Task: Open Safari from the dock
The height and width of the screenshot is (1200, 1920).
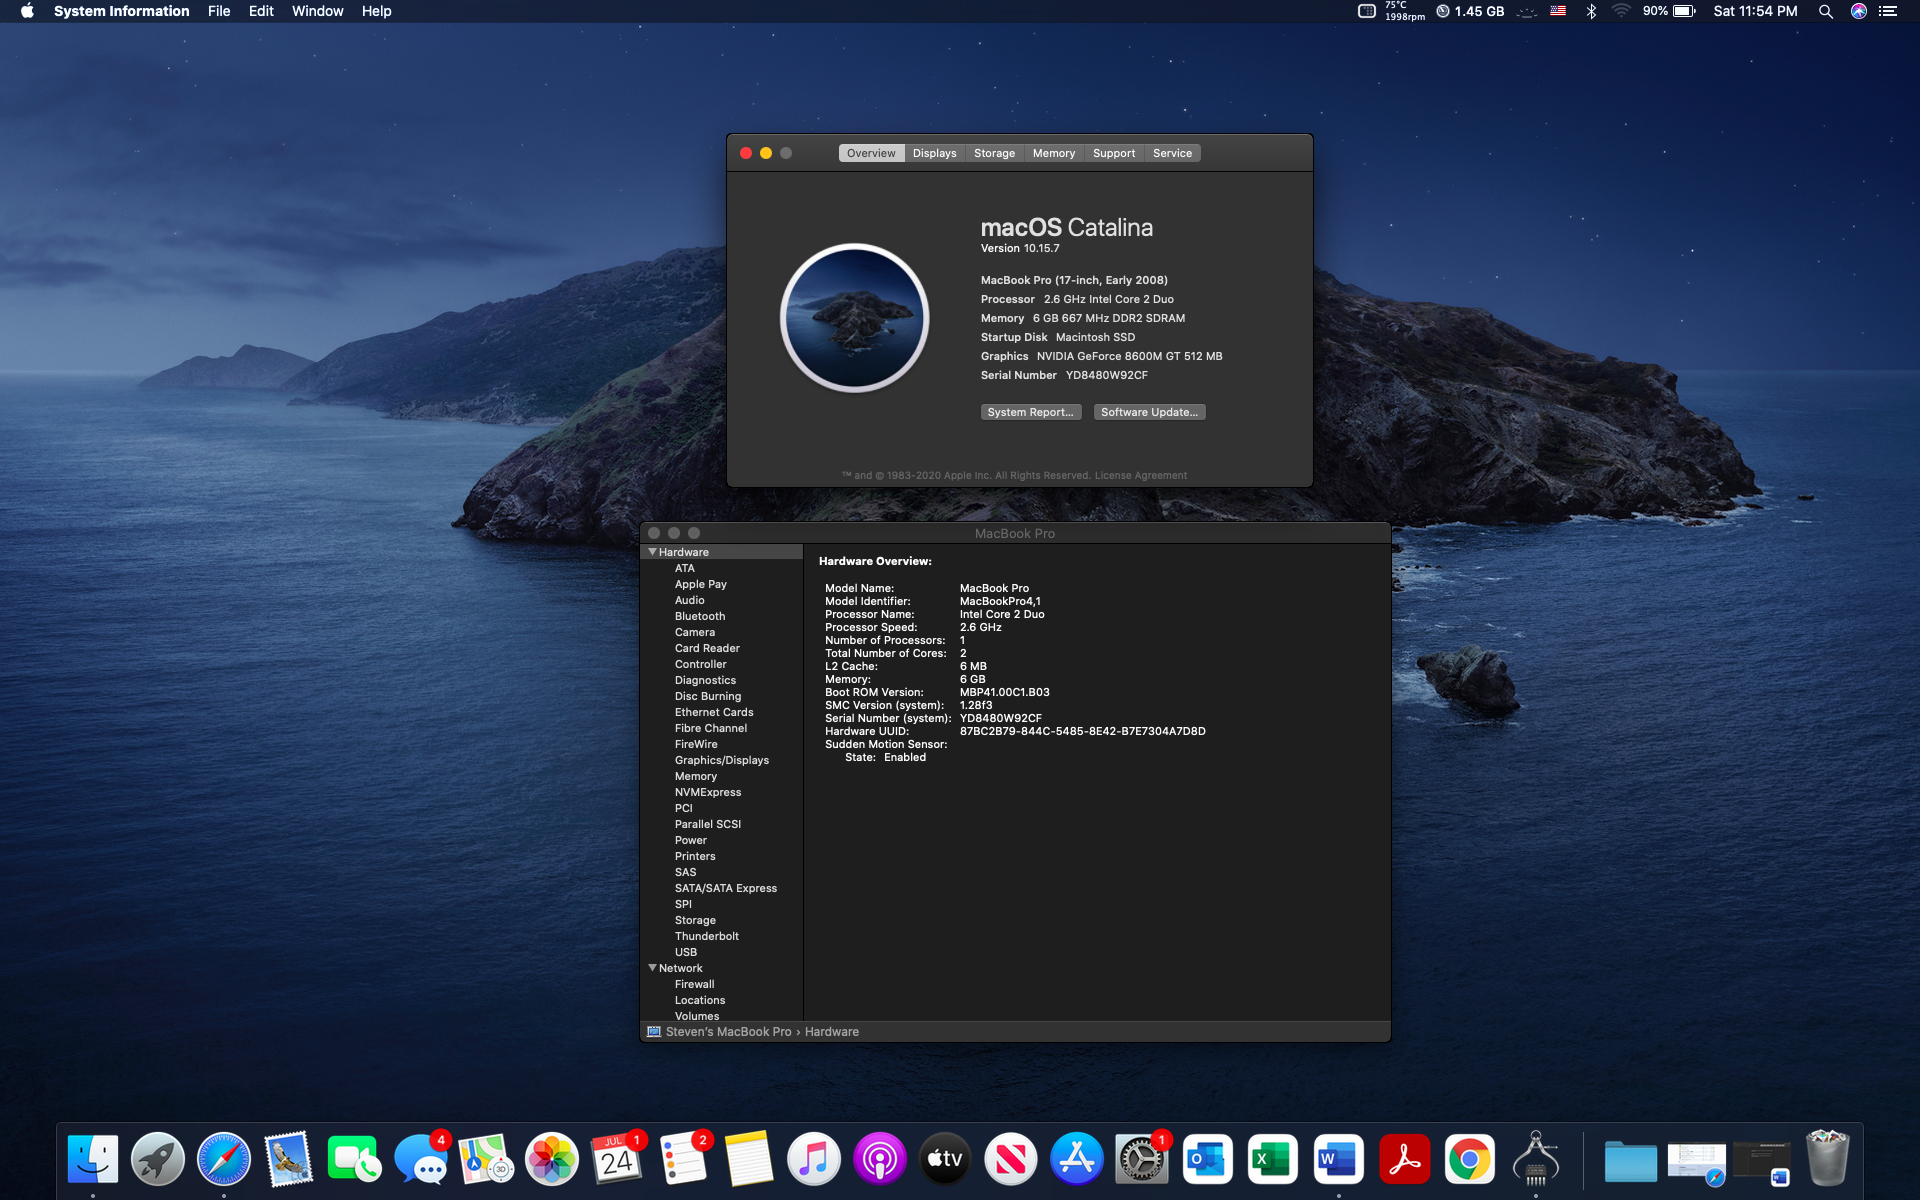Action: pos(224,1159)
